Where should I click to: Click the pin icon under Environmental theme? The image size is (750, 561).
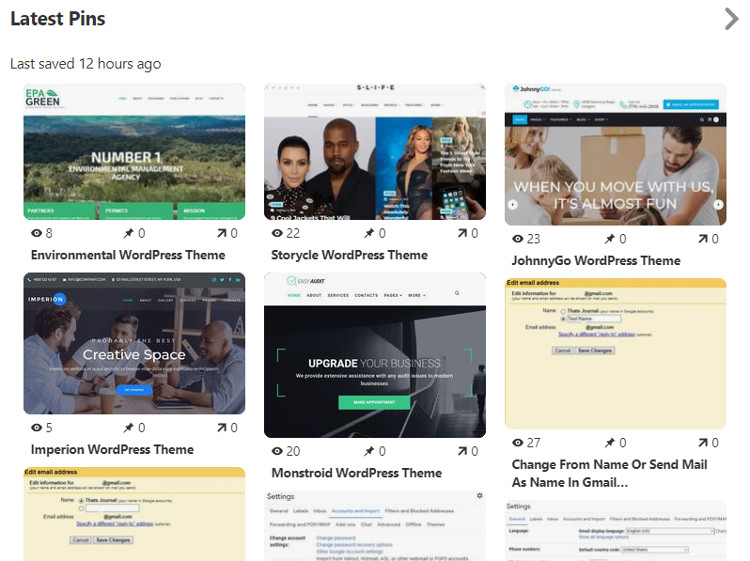(x=128, y=233)
